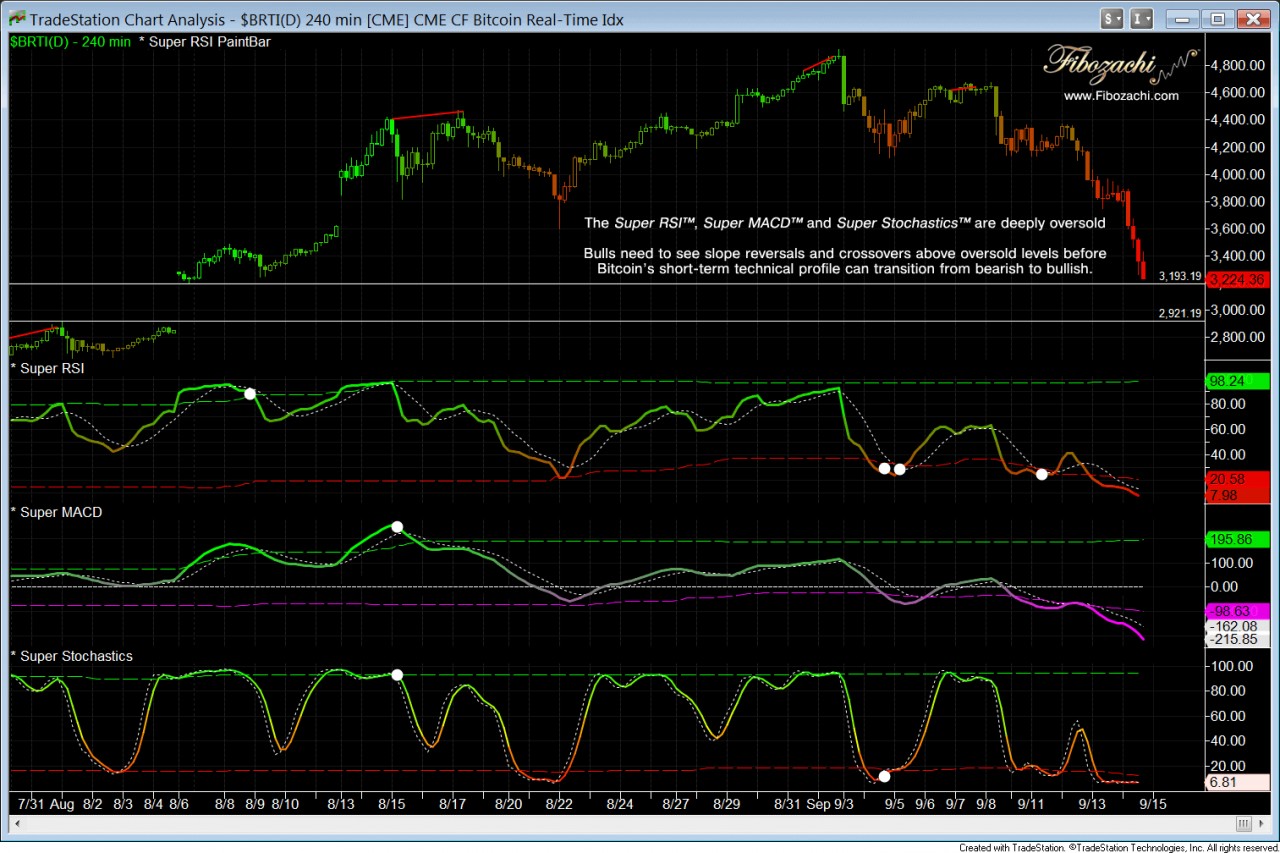Click the 8/22 date label on time axis

tap(558, 803)
